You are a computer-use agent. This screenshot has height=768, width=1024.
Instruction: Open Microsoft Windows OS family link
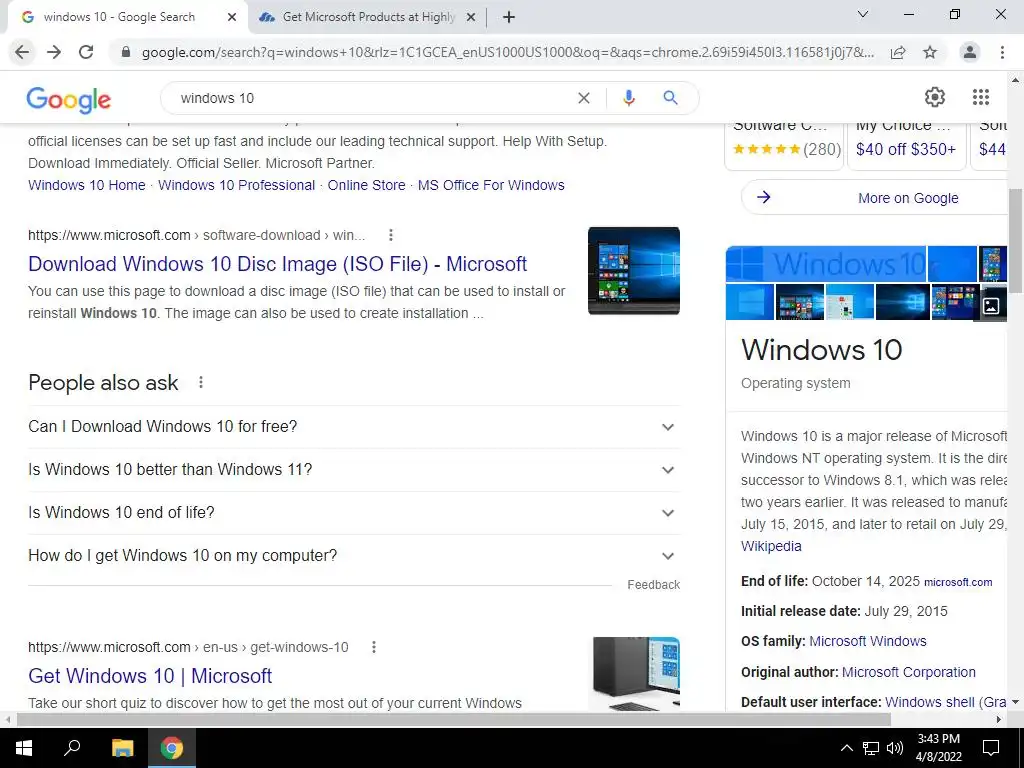pyautogui.click(x=868, y=641)
